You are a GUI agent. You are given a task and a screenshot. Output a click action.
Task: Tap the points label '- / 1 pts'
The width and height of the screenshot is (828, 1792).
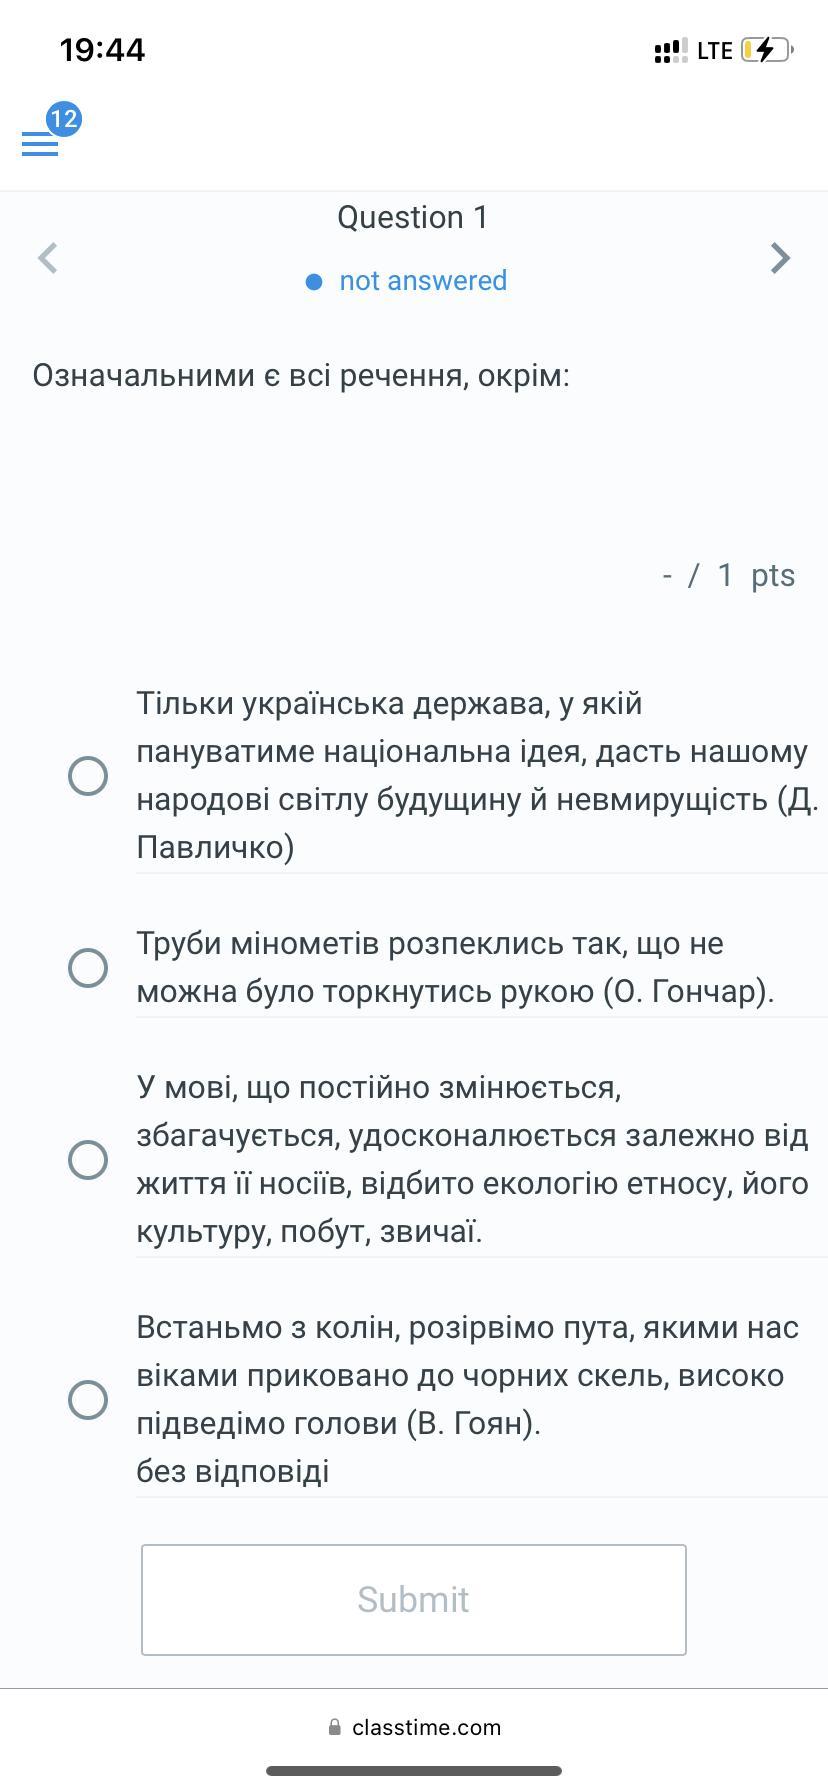(728, 575)
